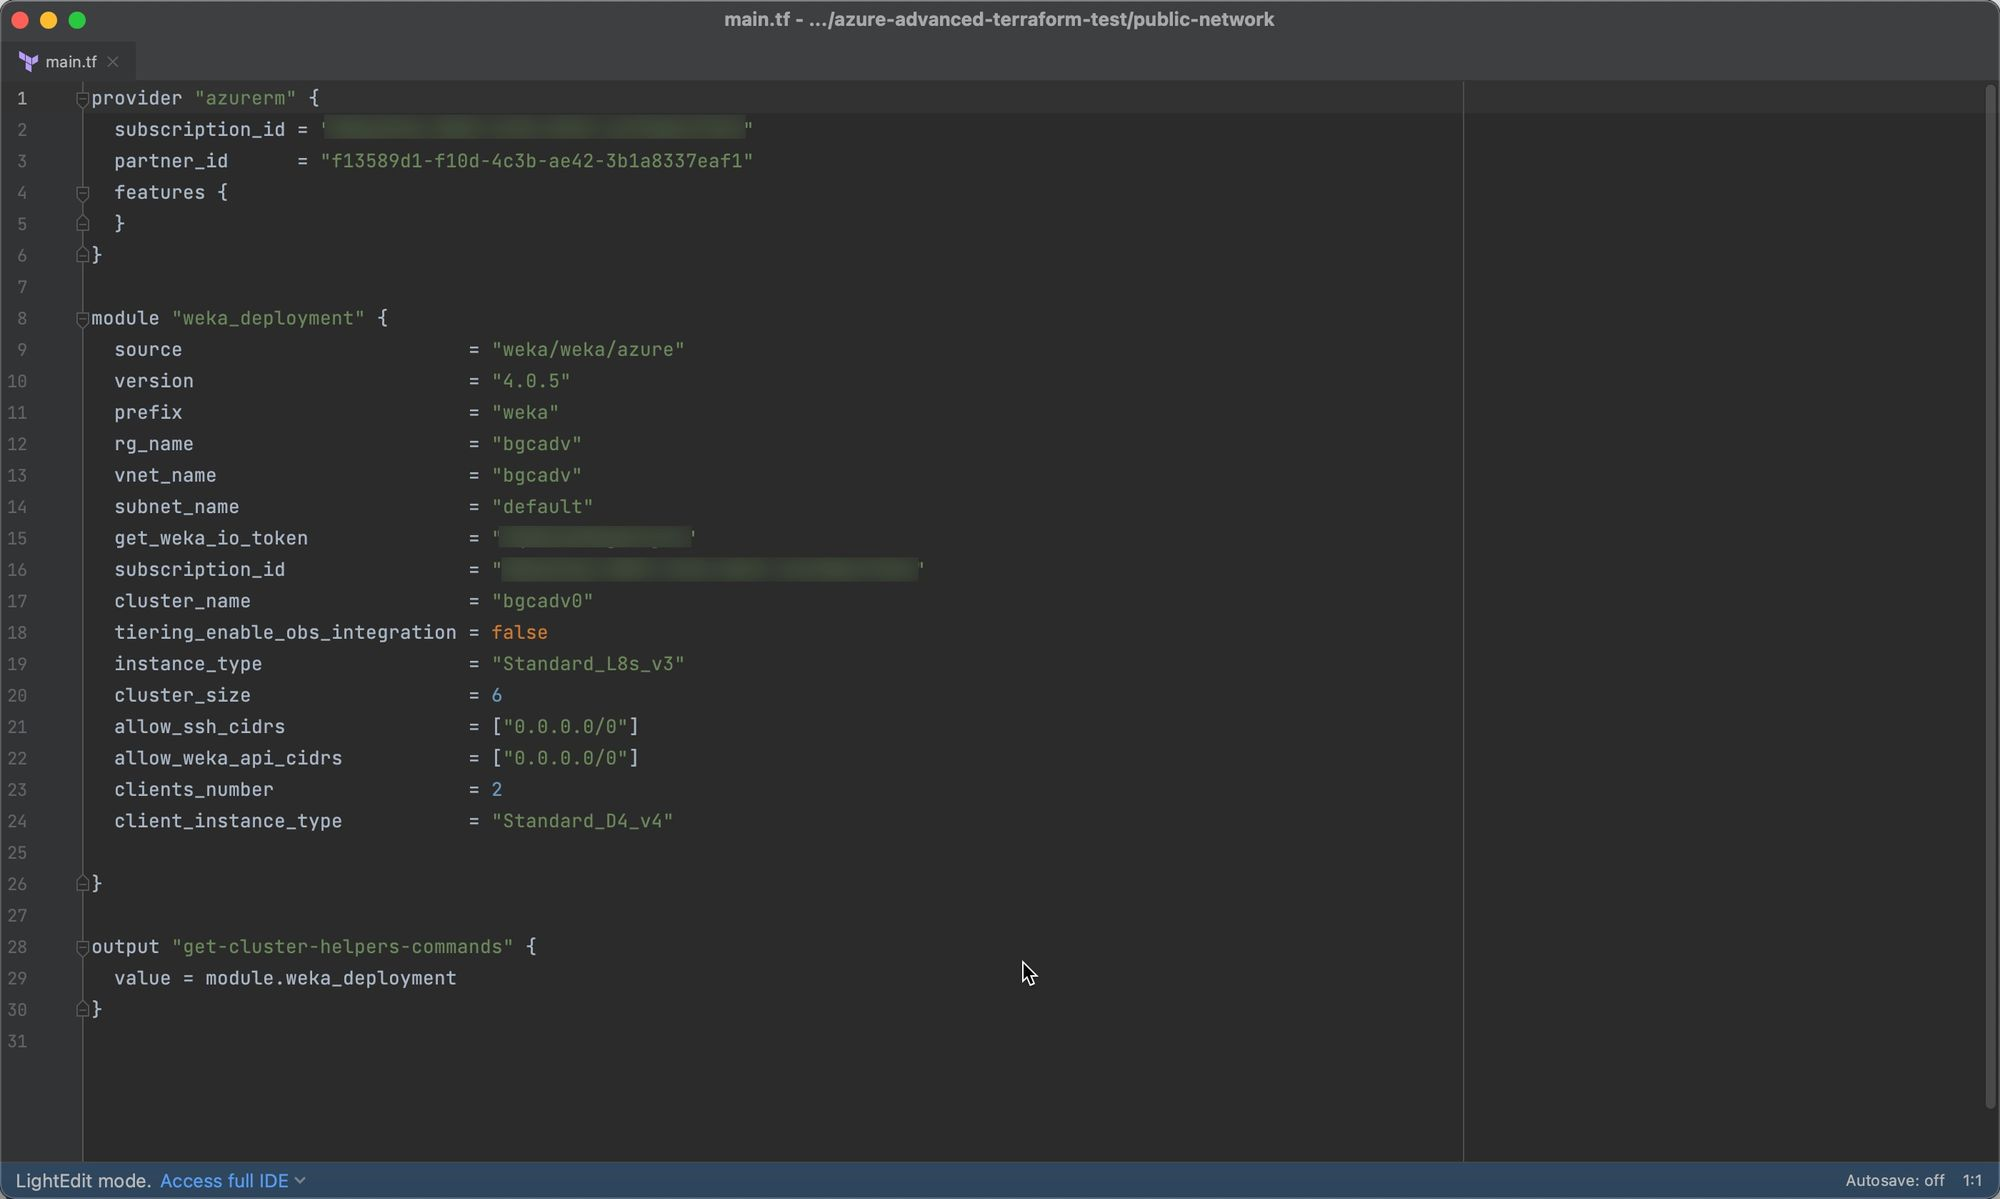This screenshot has width=2000, height=1199.
Task: Click the green full-screen window button
Action: coord(77,20)
